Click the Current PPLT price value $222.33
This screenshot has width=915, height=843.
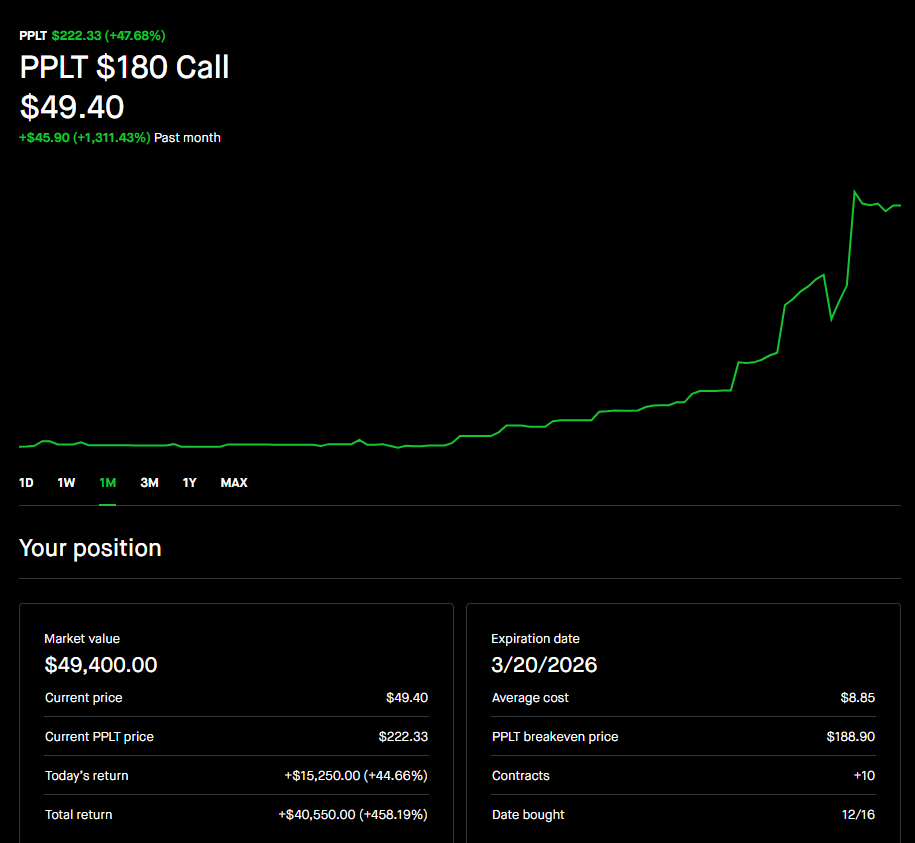pyautogui.click(x=403, y=737)
